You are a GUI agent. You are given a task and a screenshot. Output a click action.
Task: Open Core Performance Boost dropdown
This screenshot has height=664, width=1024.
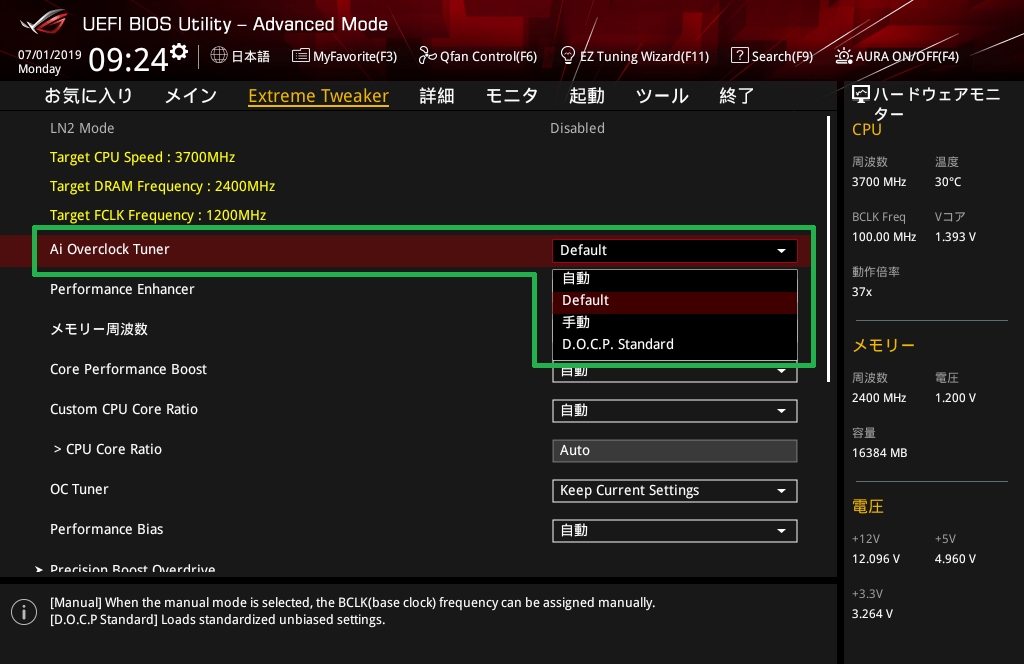(675, 372)
